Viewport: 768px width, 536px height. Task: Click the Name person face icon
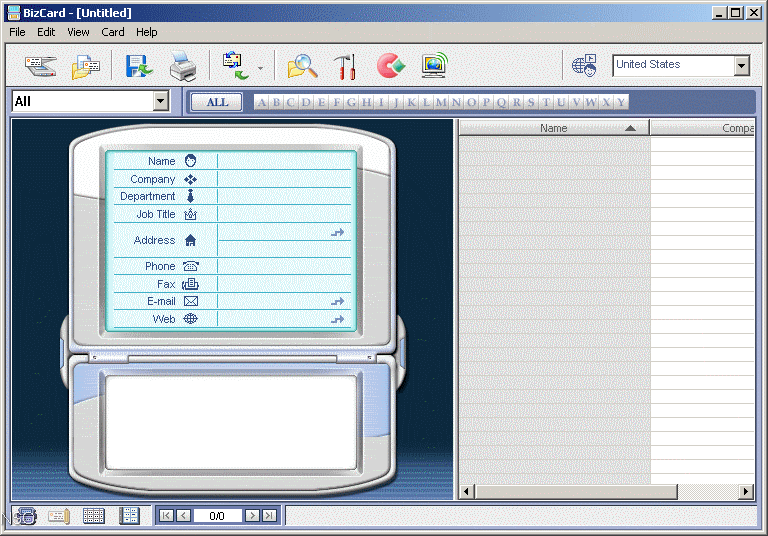coord(191,161)
